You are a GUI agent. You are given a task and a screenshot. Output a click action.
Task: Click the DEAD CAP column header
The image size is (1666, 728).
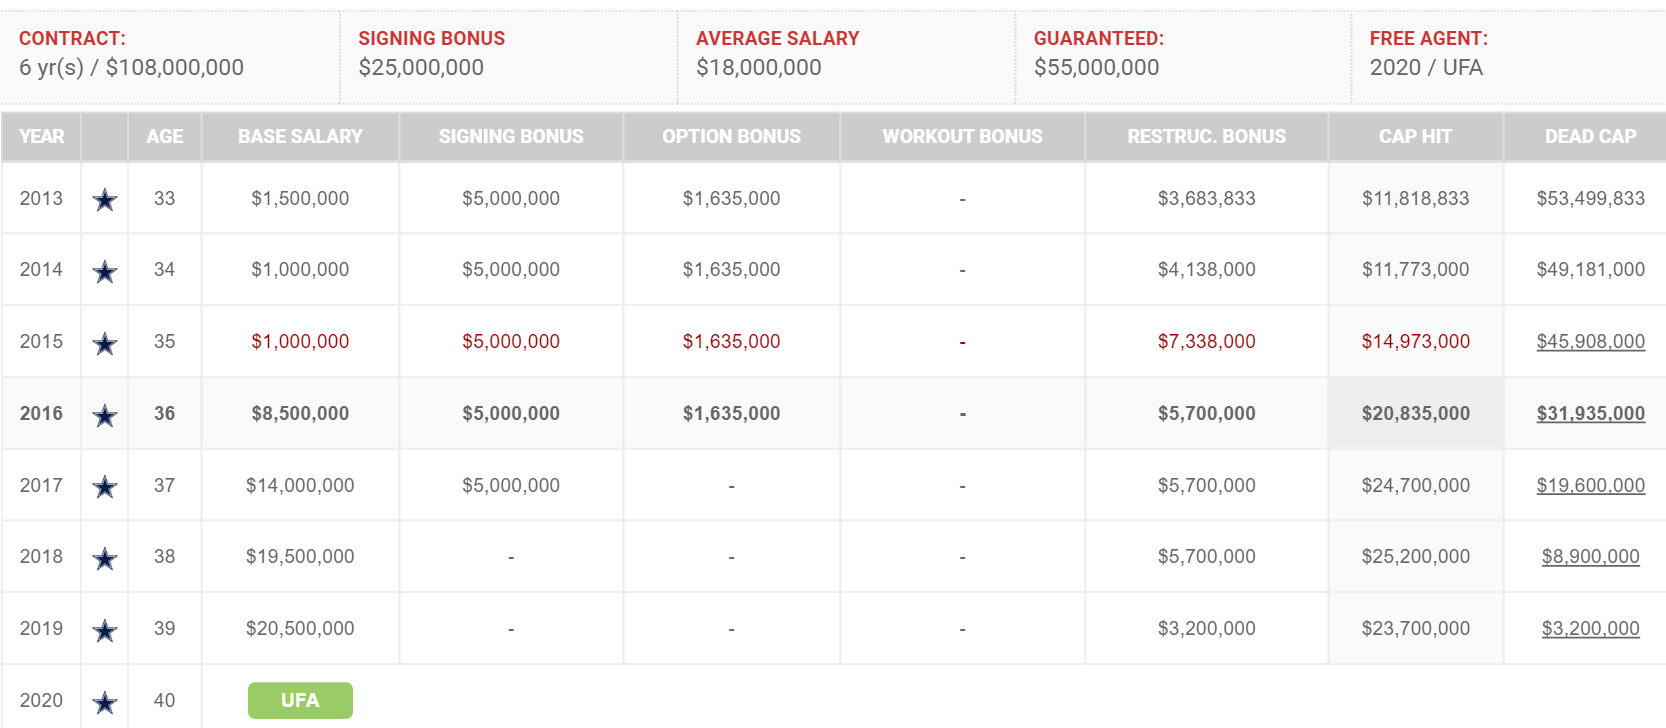[x=1590, y=137]
